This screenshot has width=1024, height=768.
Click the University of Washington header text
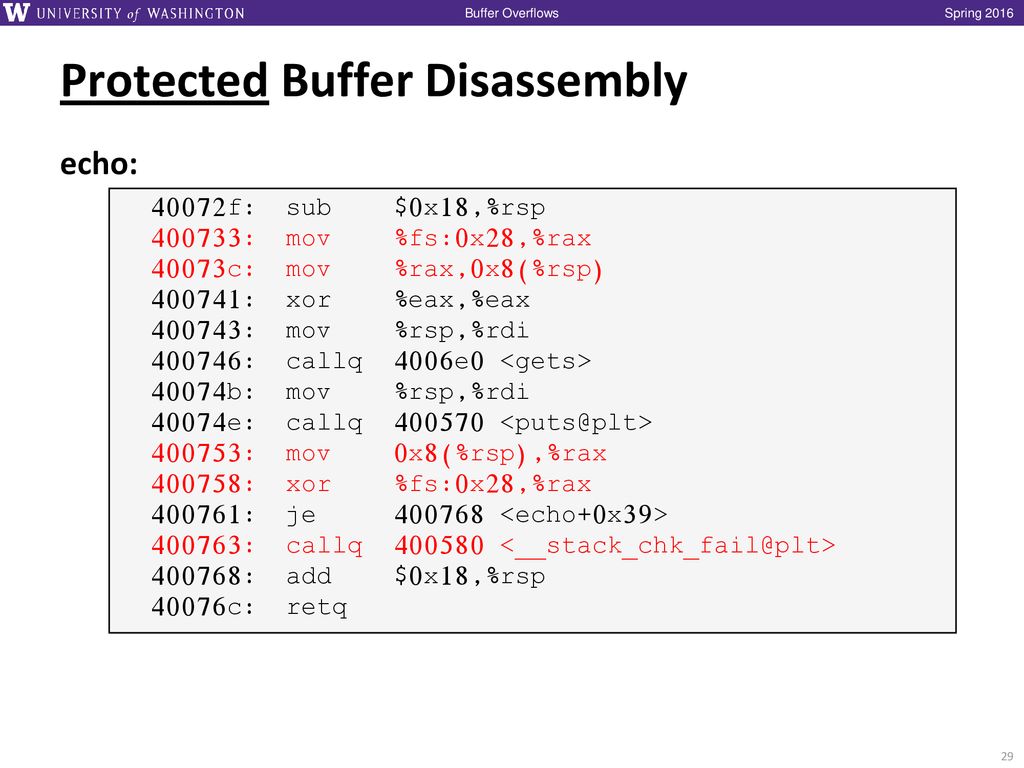tap(140, 13)
